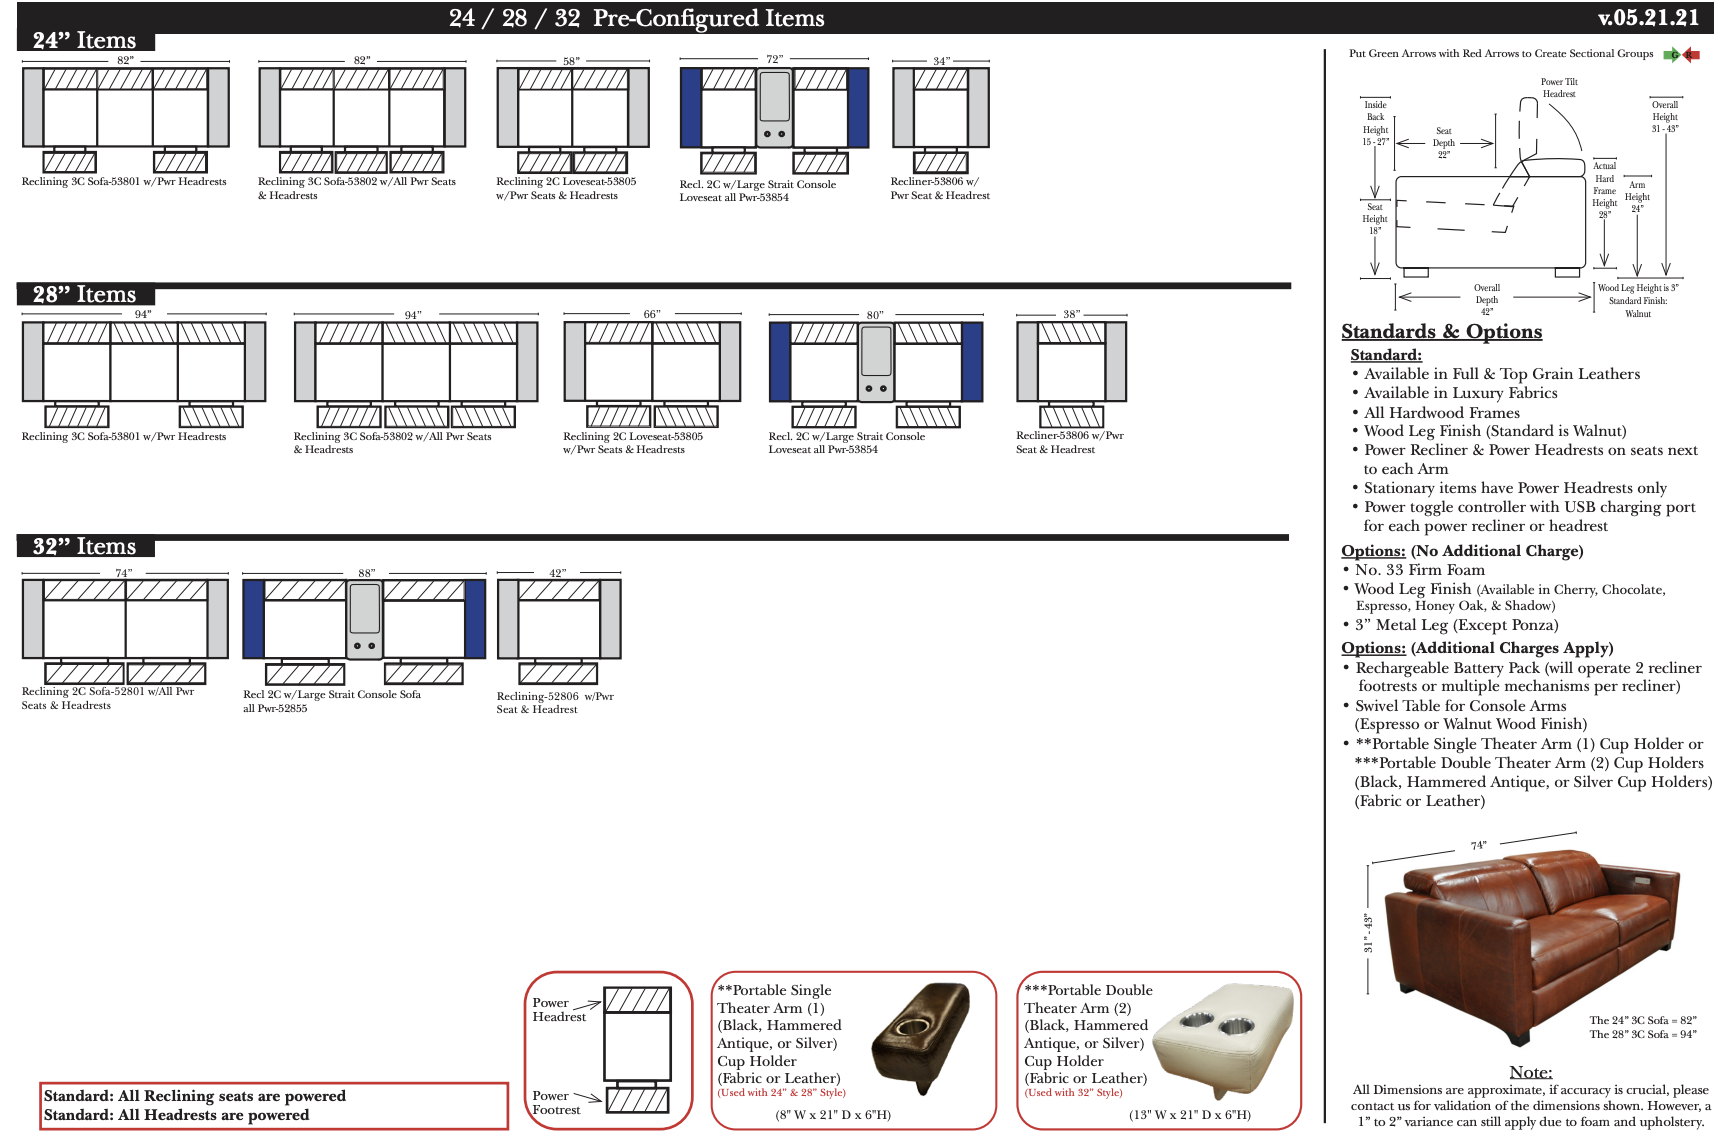The image size is (1714, 1146).
Task: Click the Power Headrest and Footrest legend diagram
Action: pos(609,1050)
